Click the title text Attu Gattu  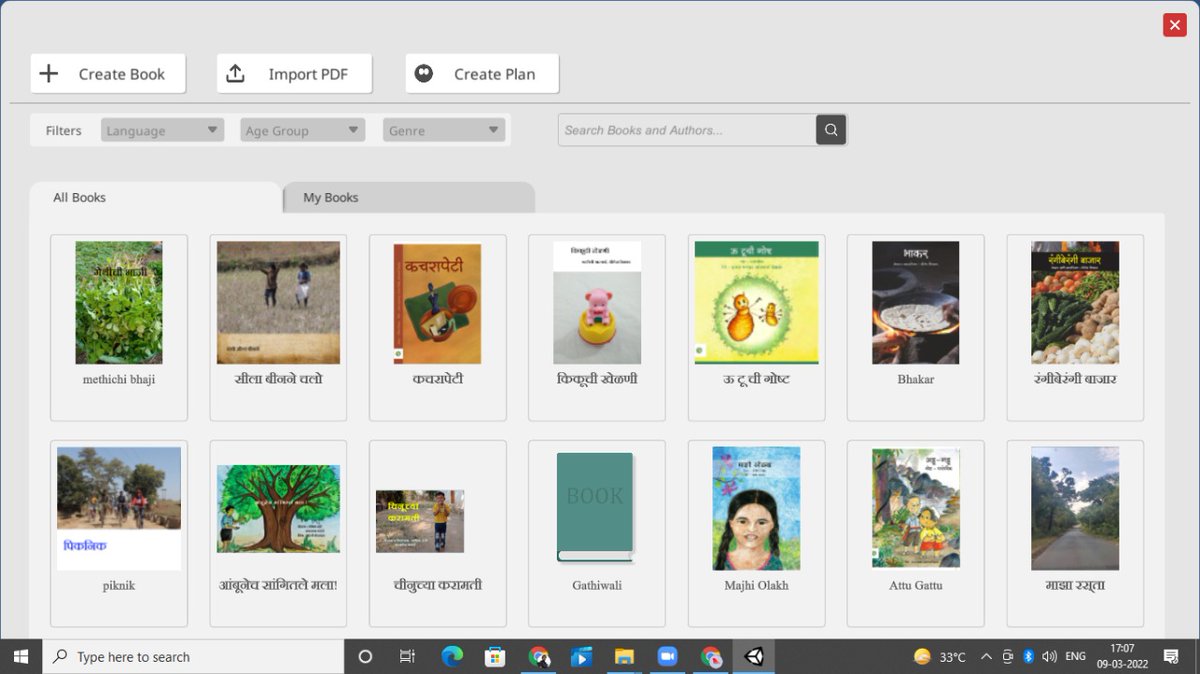pyautogui.click(x=916, y=586)
